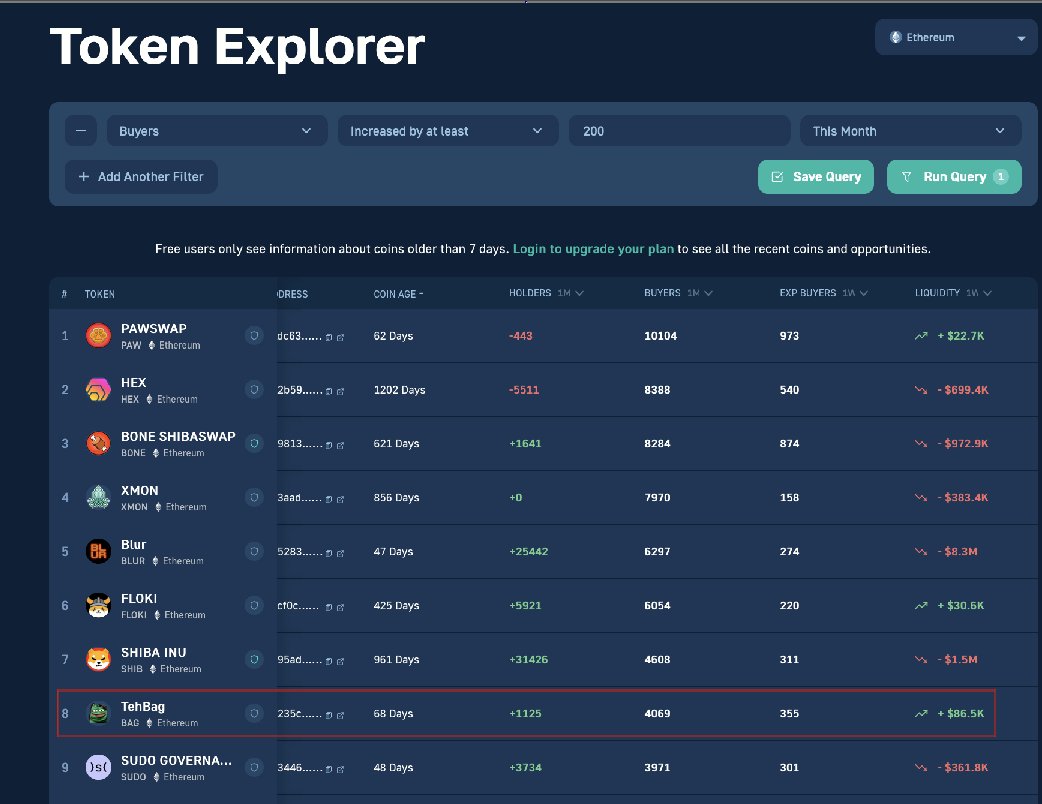Open the Holders 1M timeframe dropdown

click(571, 293)
